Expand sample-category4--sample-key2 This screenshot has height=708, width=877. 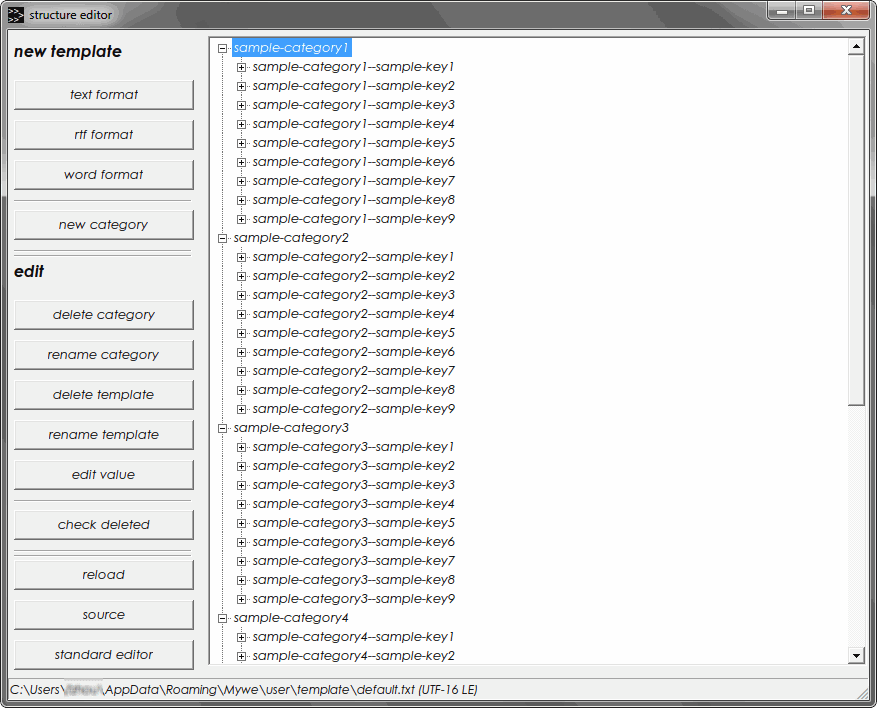click(241, 655)
